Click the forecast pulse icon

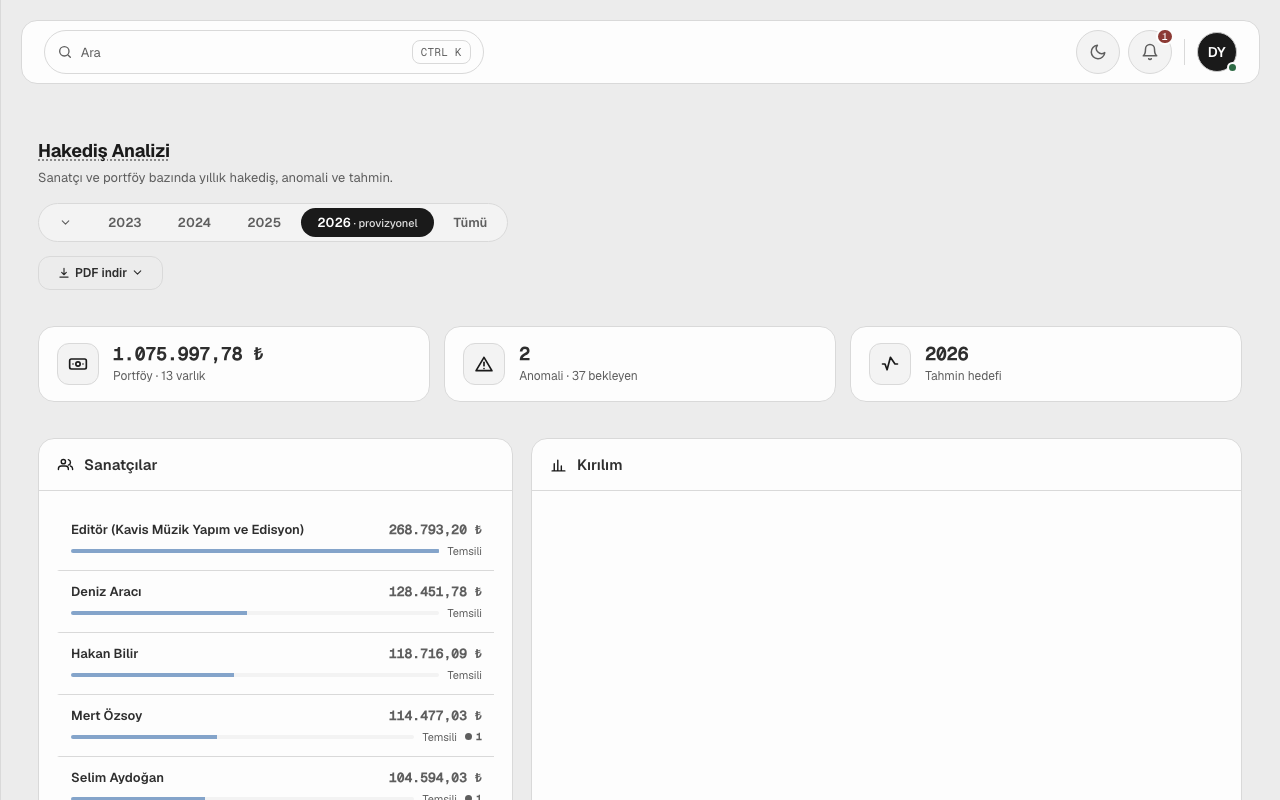tap(890, 364)
